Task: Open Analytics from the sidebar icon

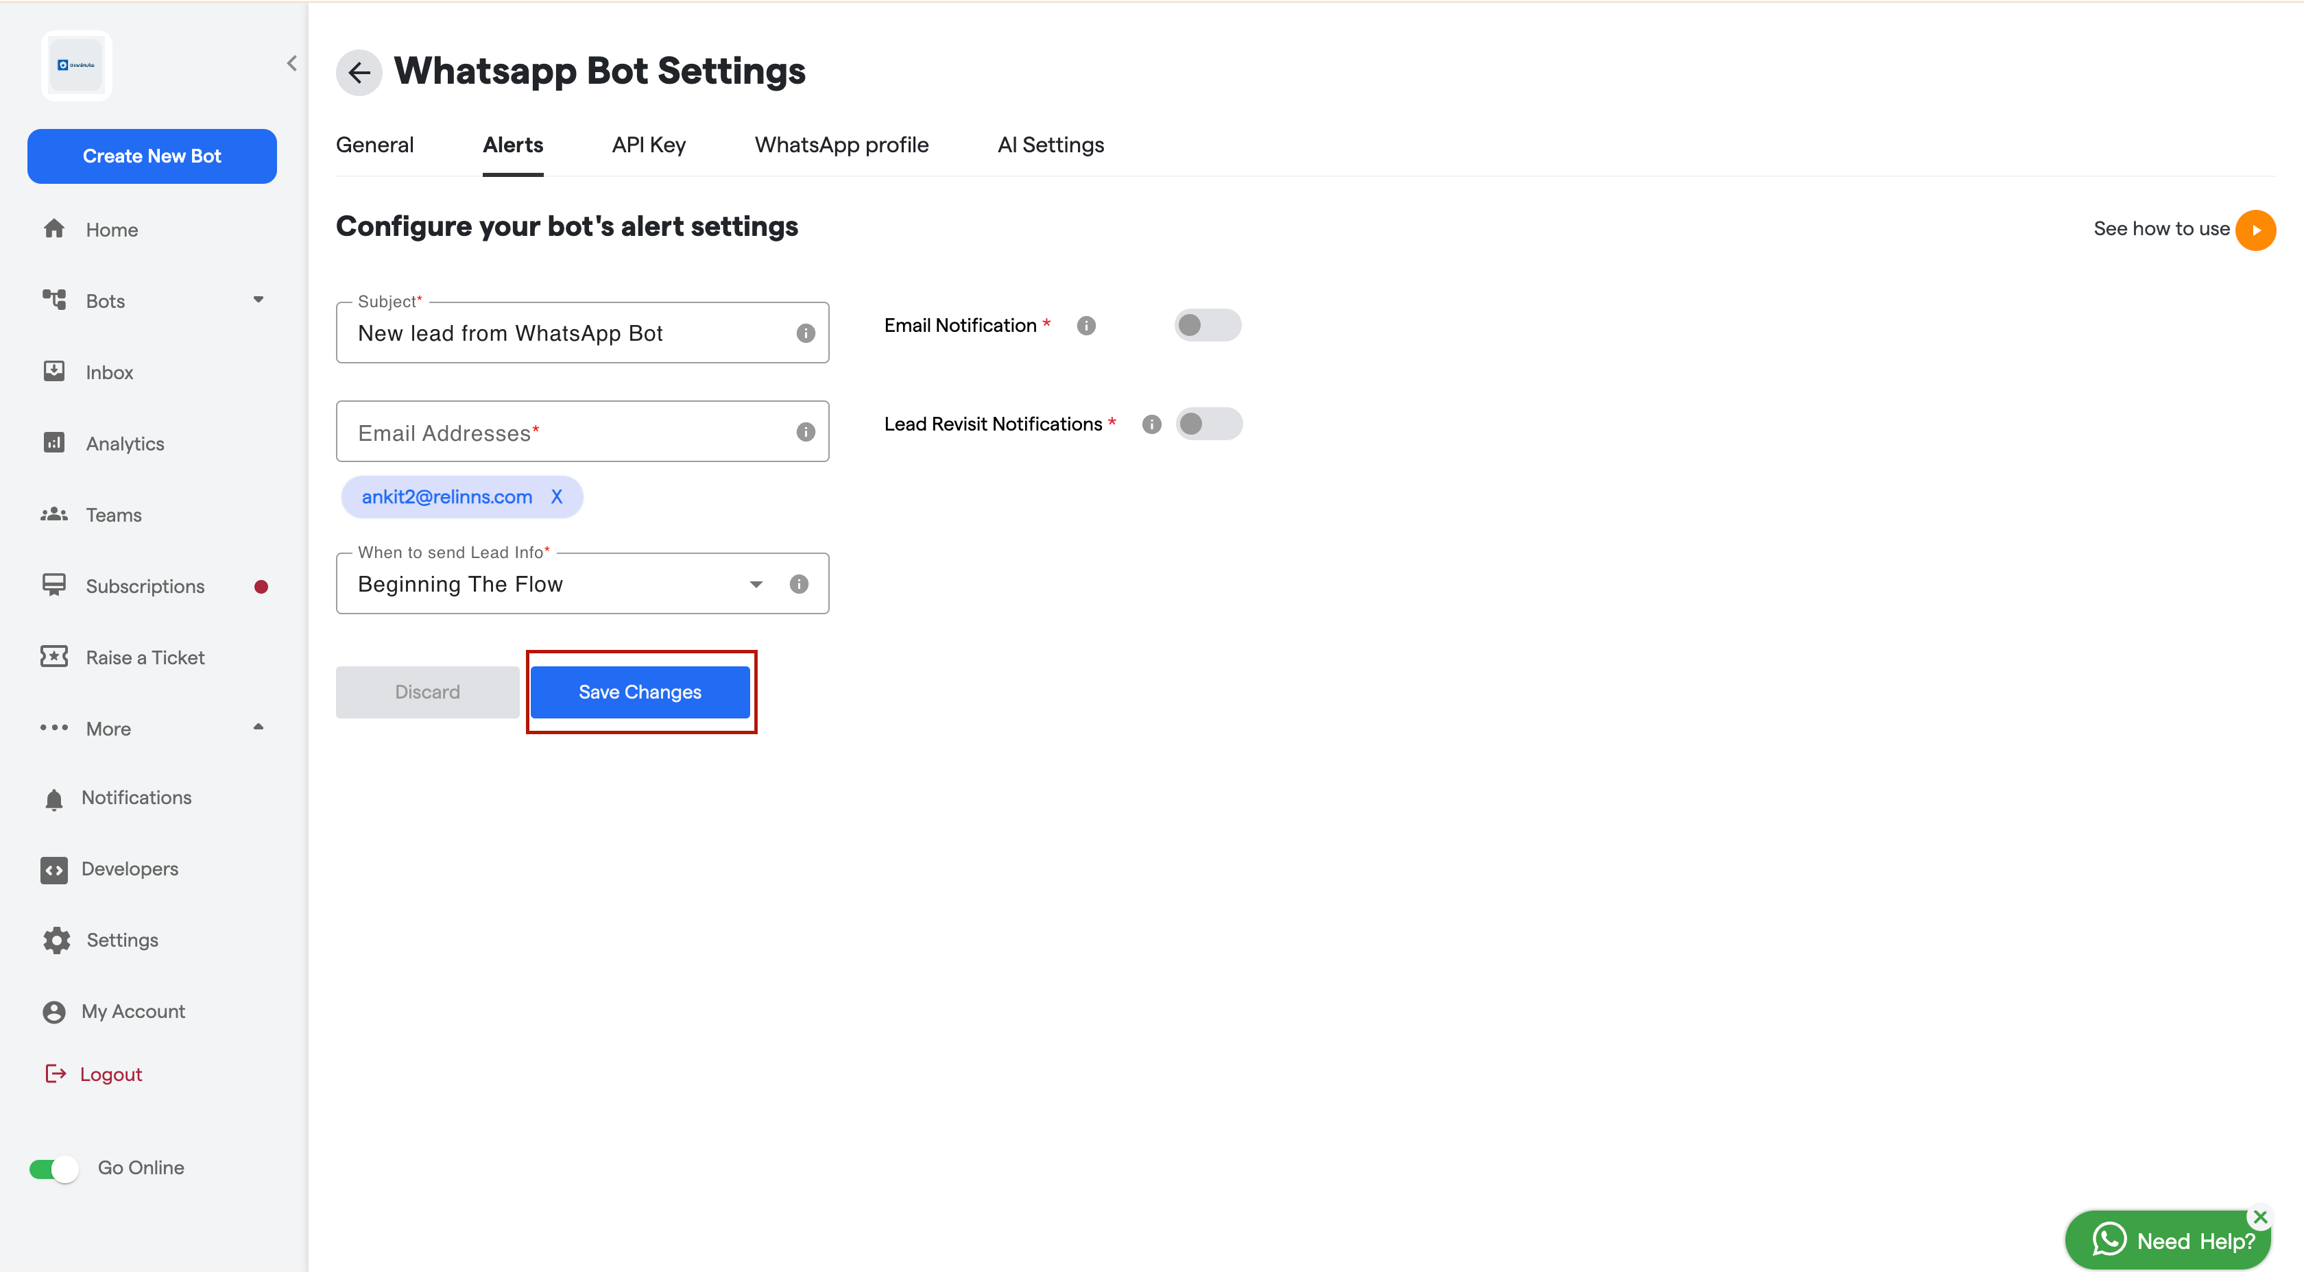Action: (x=54, y=443)
